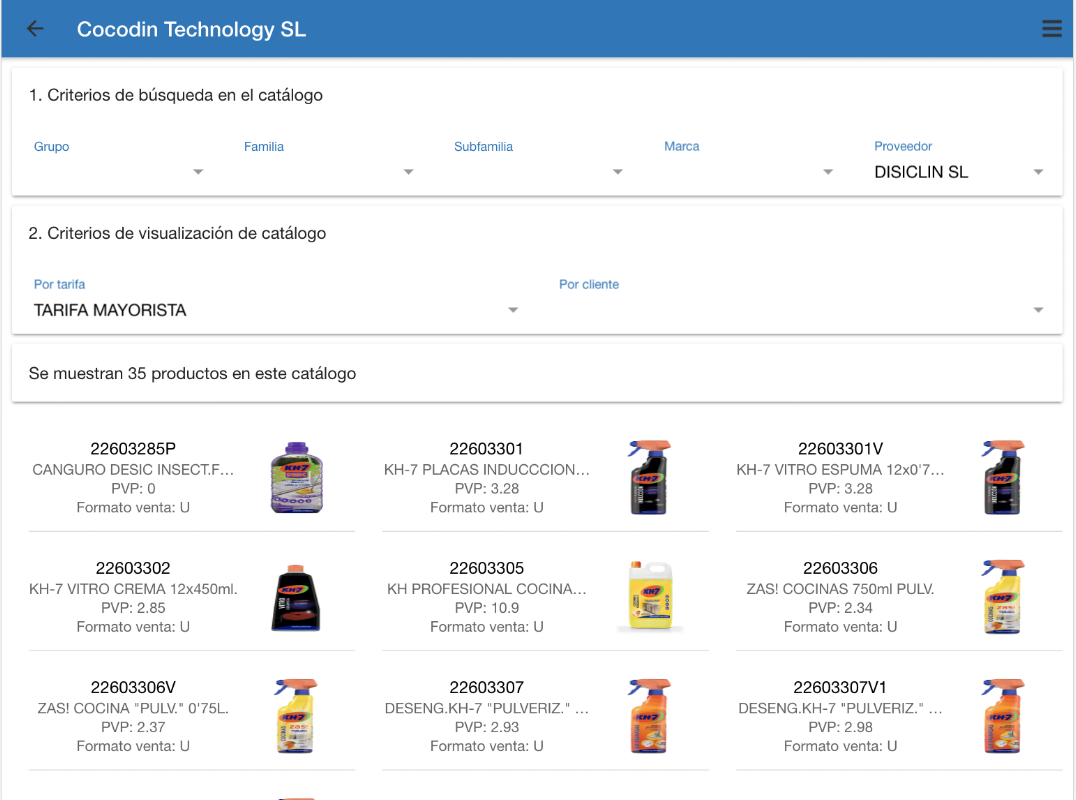Select product code 22603301V

click(841, 449)
